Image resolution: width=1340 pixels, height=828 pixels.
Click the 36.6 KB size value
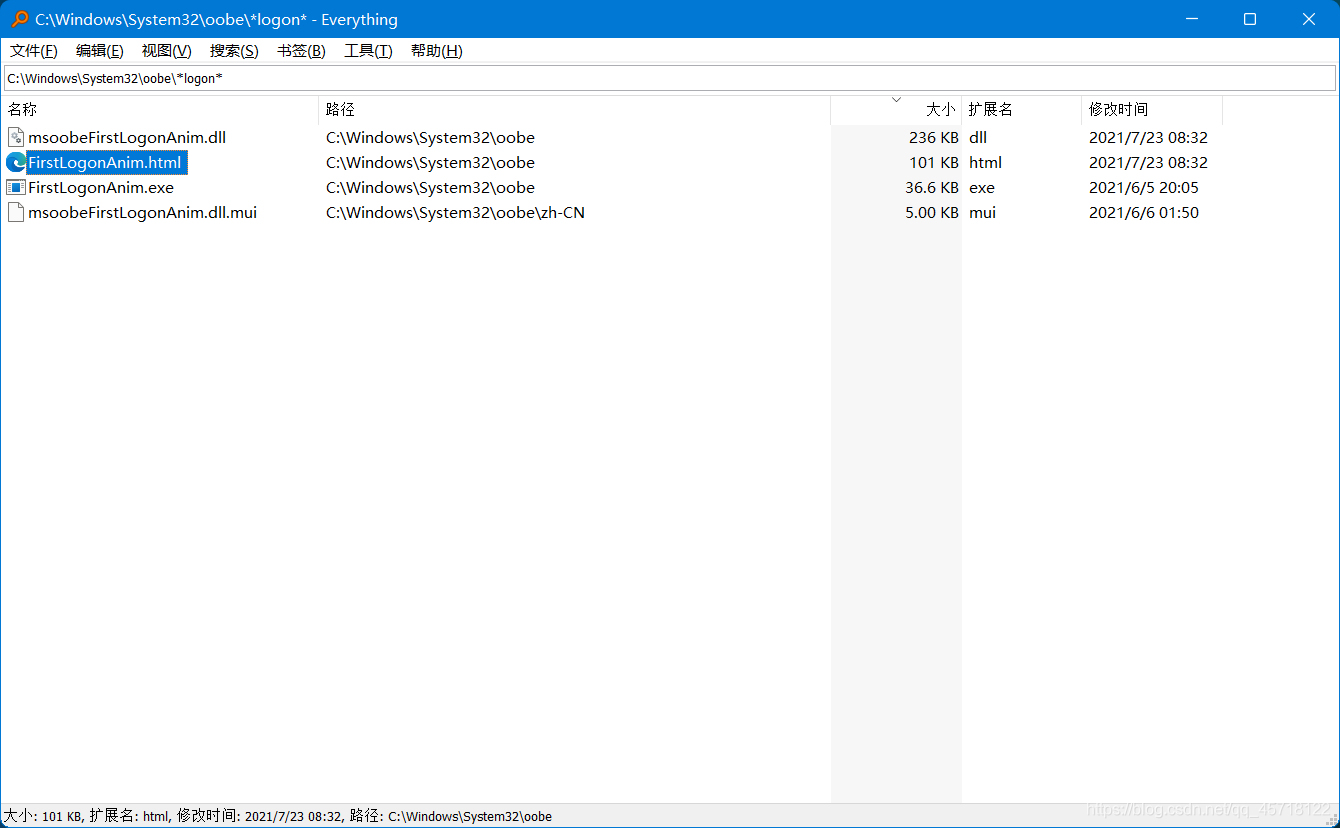931,187
